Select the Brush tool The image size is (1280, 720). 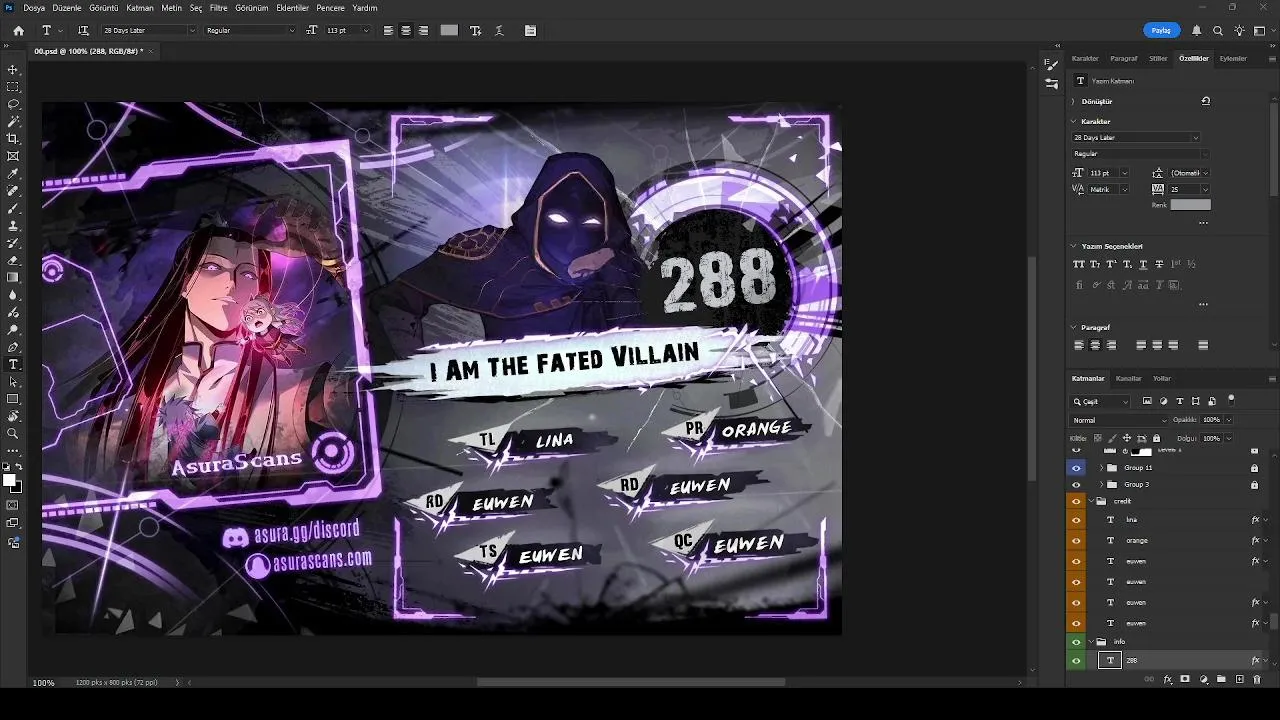[13, 208]
